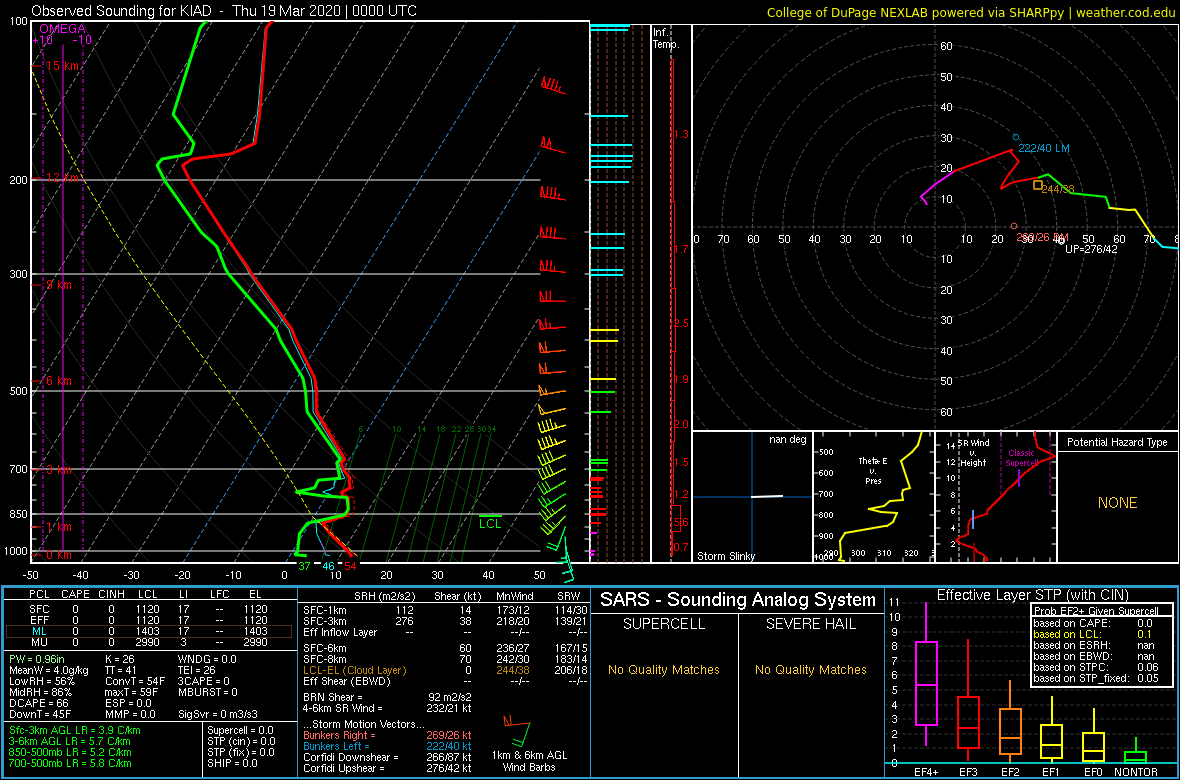Click No Quality Matches under SUPERCELL
The height and width of the screenshot is (780, 1180).
tap(663, 669)
